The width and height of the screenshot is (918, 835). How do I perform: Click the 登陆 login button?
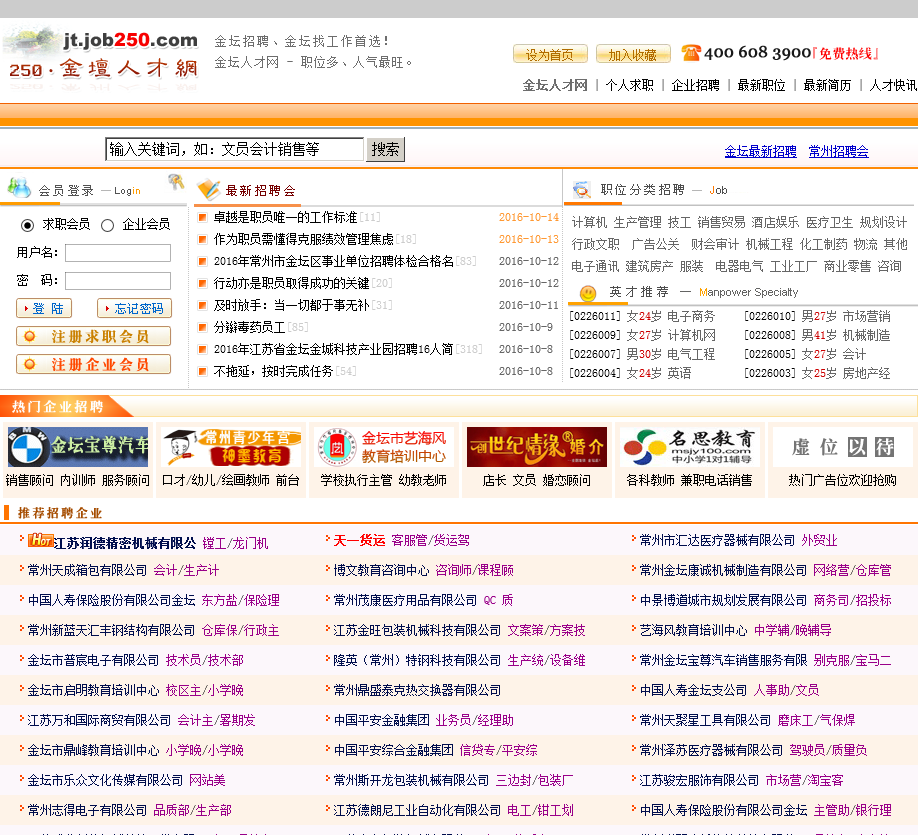(44, 308)
